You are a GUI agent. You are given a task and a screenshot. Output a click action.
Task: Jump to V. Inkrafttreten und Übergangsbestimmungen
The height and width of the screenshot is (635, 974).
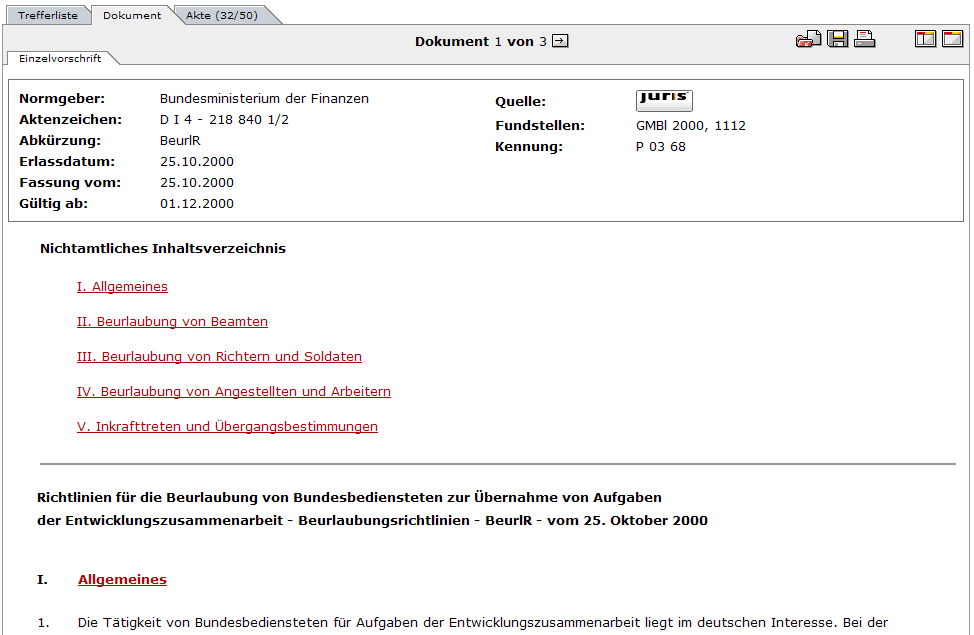click(227, 427)
